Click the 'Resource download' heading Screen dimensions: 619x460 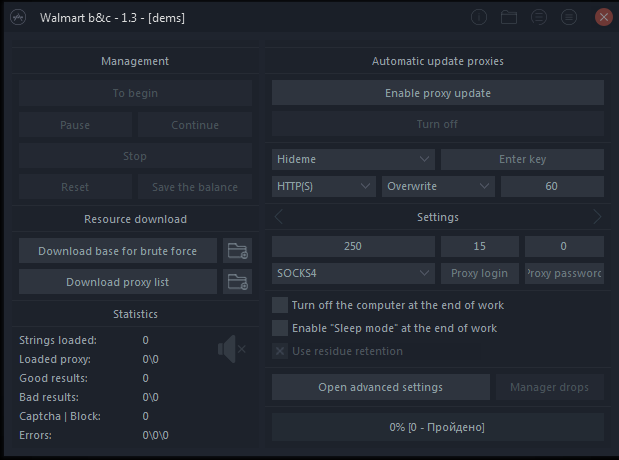tap(135, 219)
